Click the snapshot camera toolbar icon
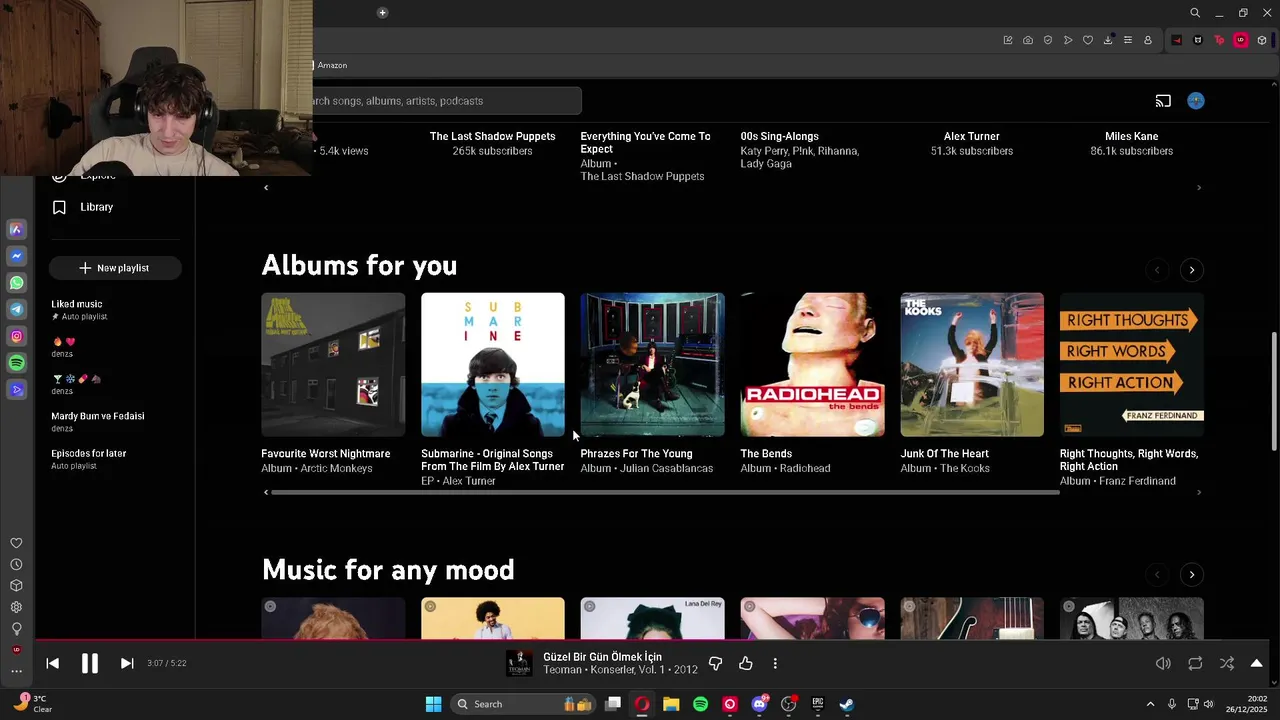 [x=1028, y=40]
